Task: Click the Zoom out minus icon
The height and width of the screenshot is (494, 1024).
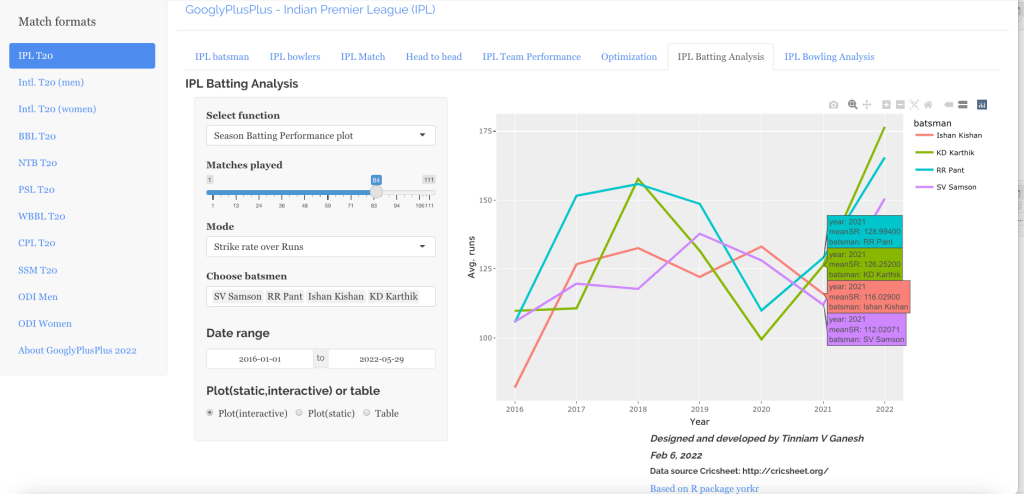Action: pos(900,105)
